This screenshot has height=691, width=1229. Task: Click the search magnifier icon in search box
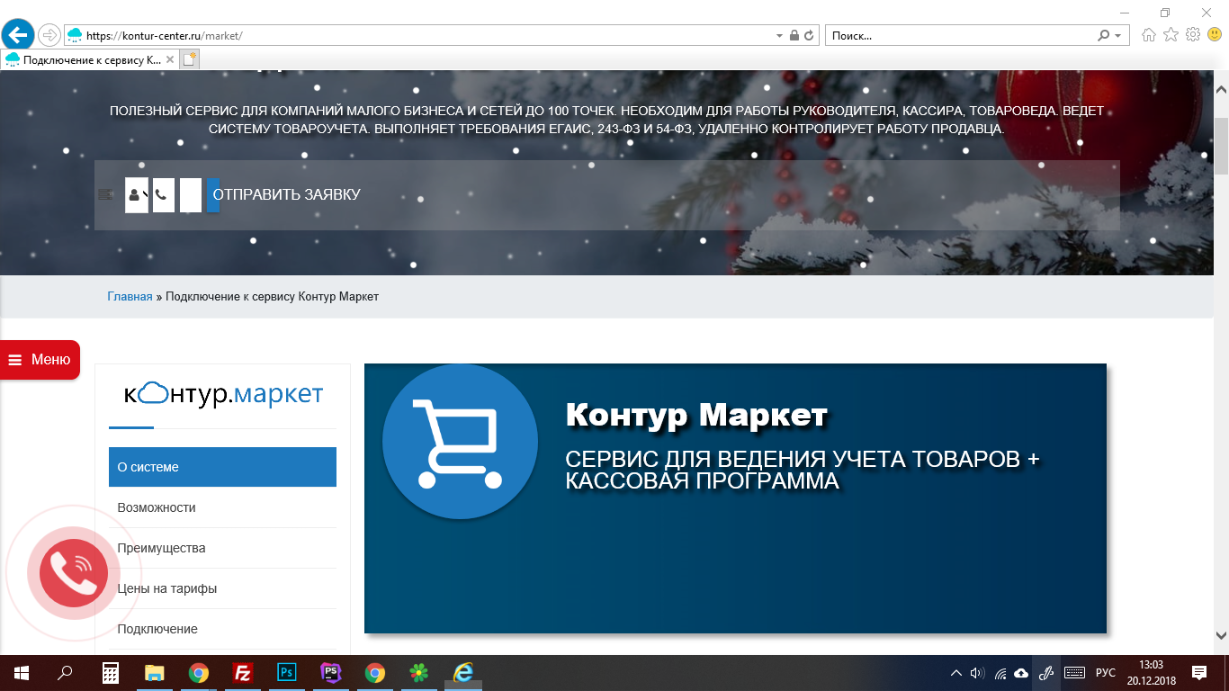point(1104,35)
